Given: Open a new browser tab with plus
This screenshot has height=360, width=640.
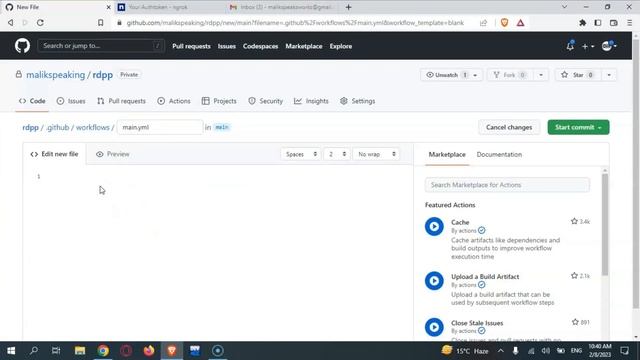Looking at the screenshot, I should pyautogui.click(x=348, y=7).
